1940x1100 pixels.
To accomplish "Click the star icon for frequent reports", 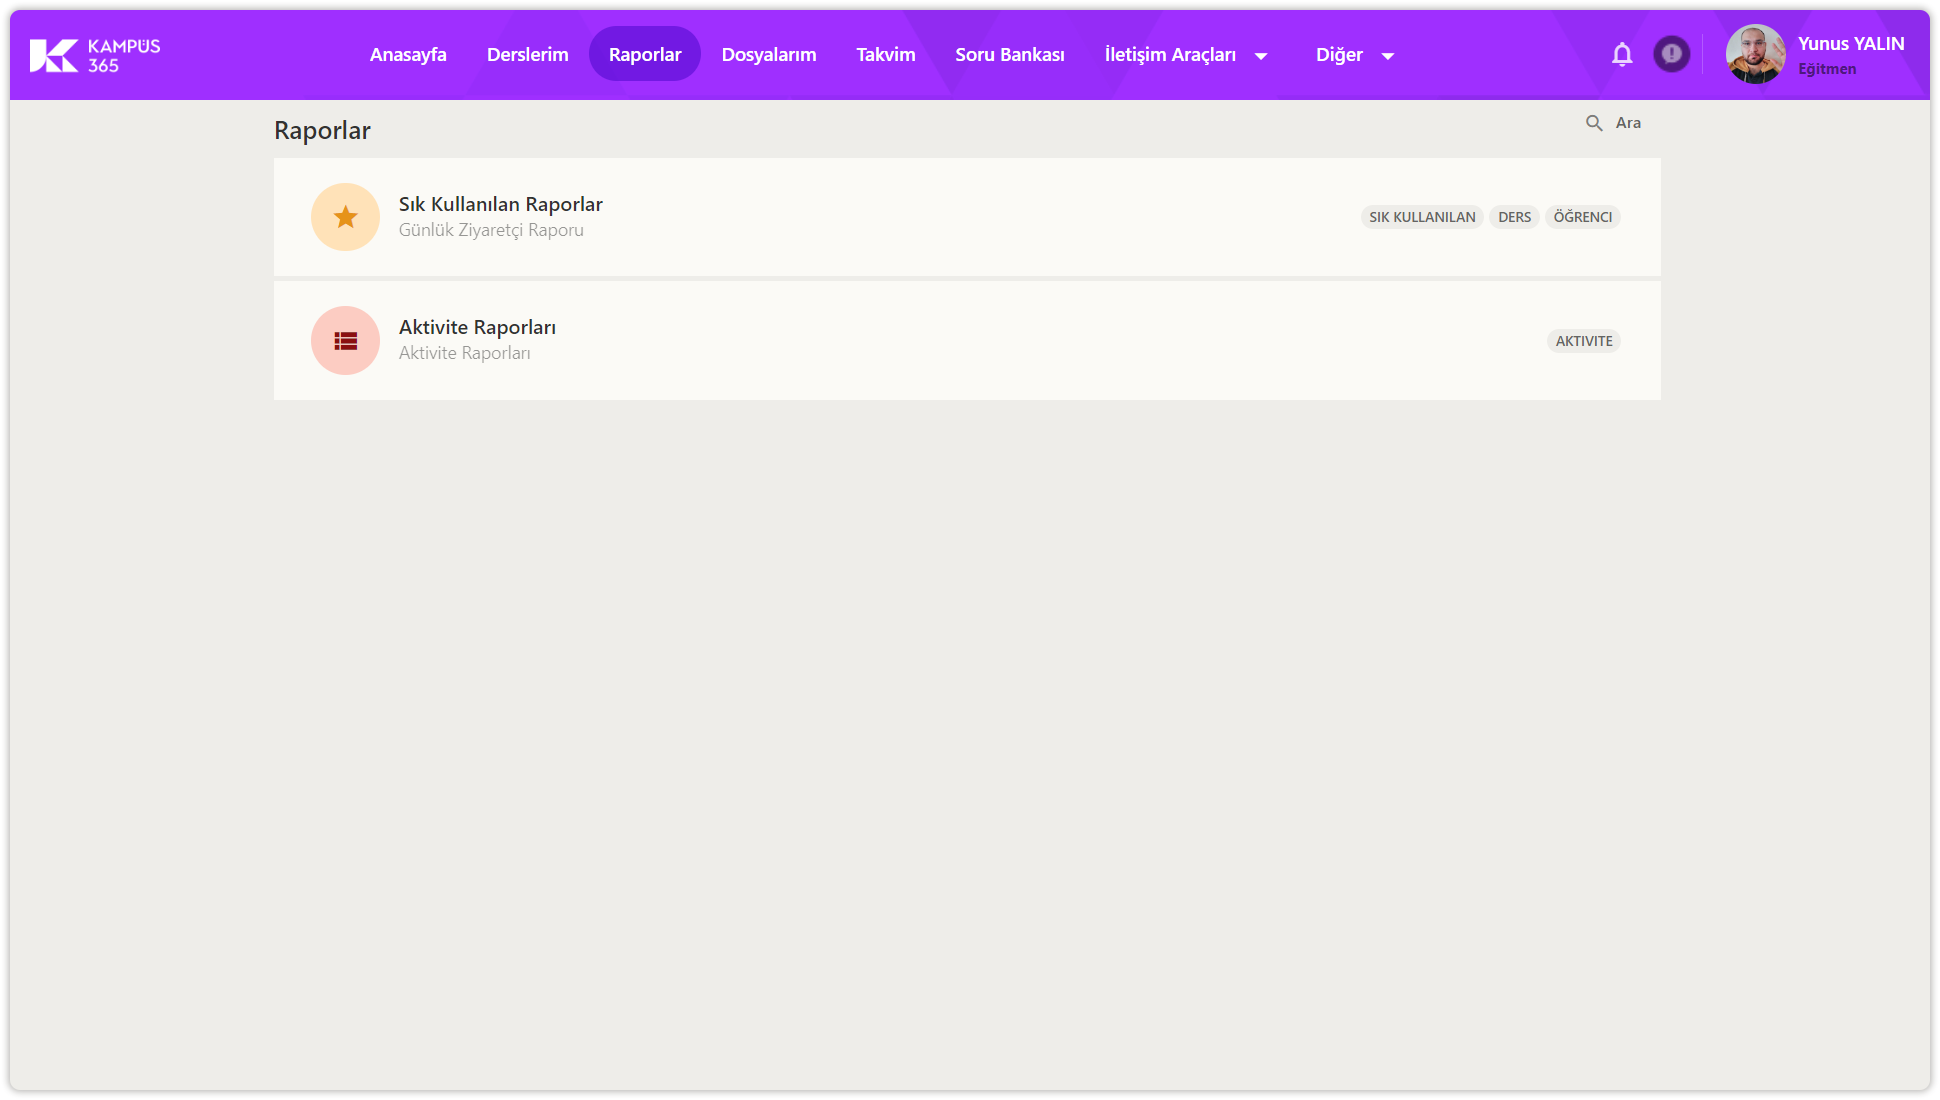I will [x=345, y=217].
